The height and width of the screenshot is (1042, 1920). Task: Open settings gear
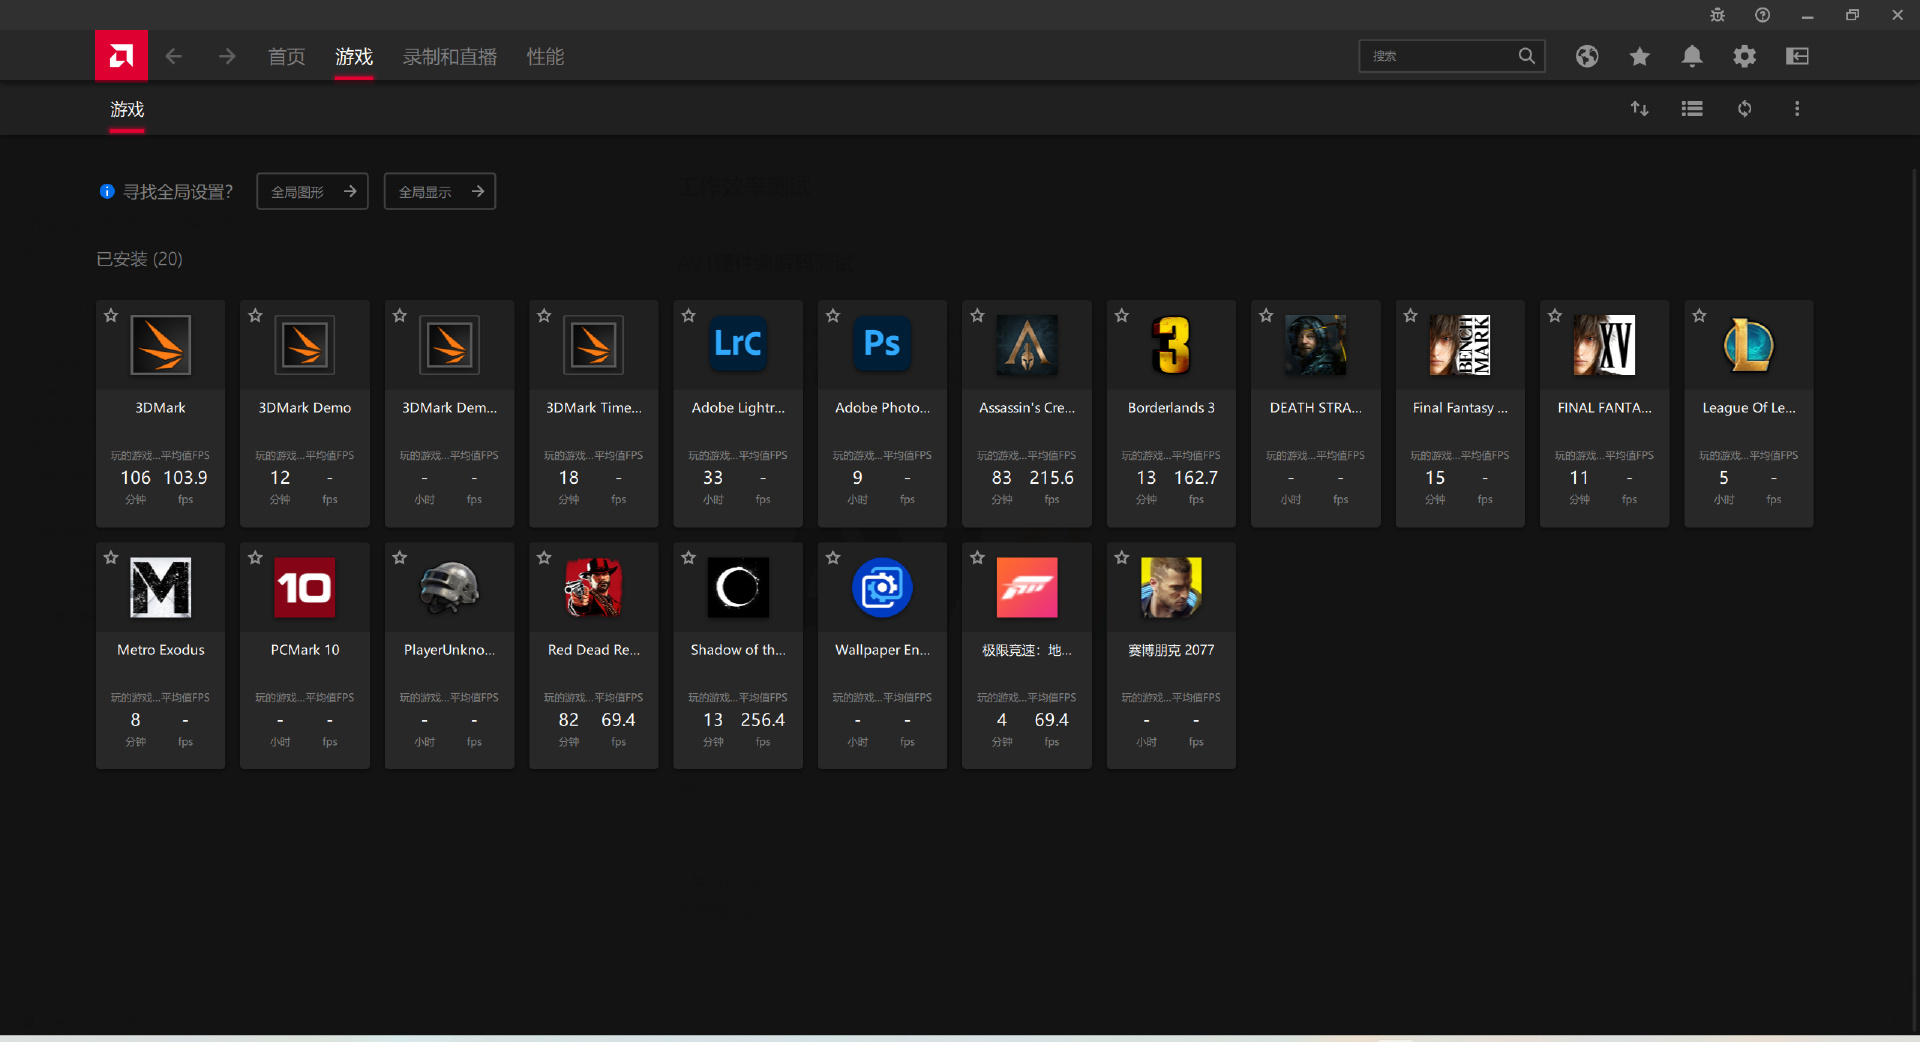click(1745, 56)
